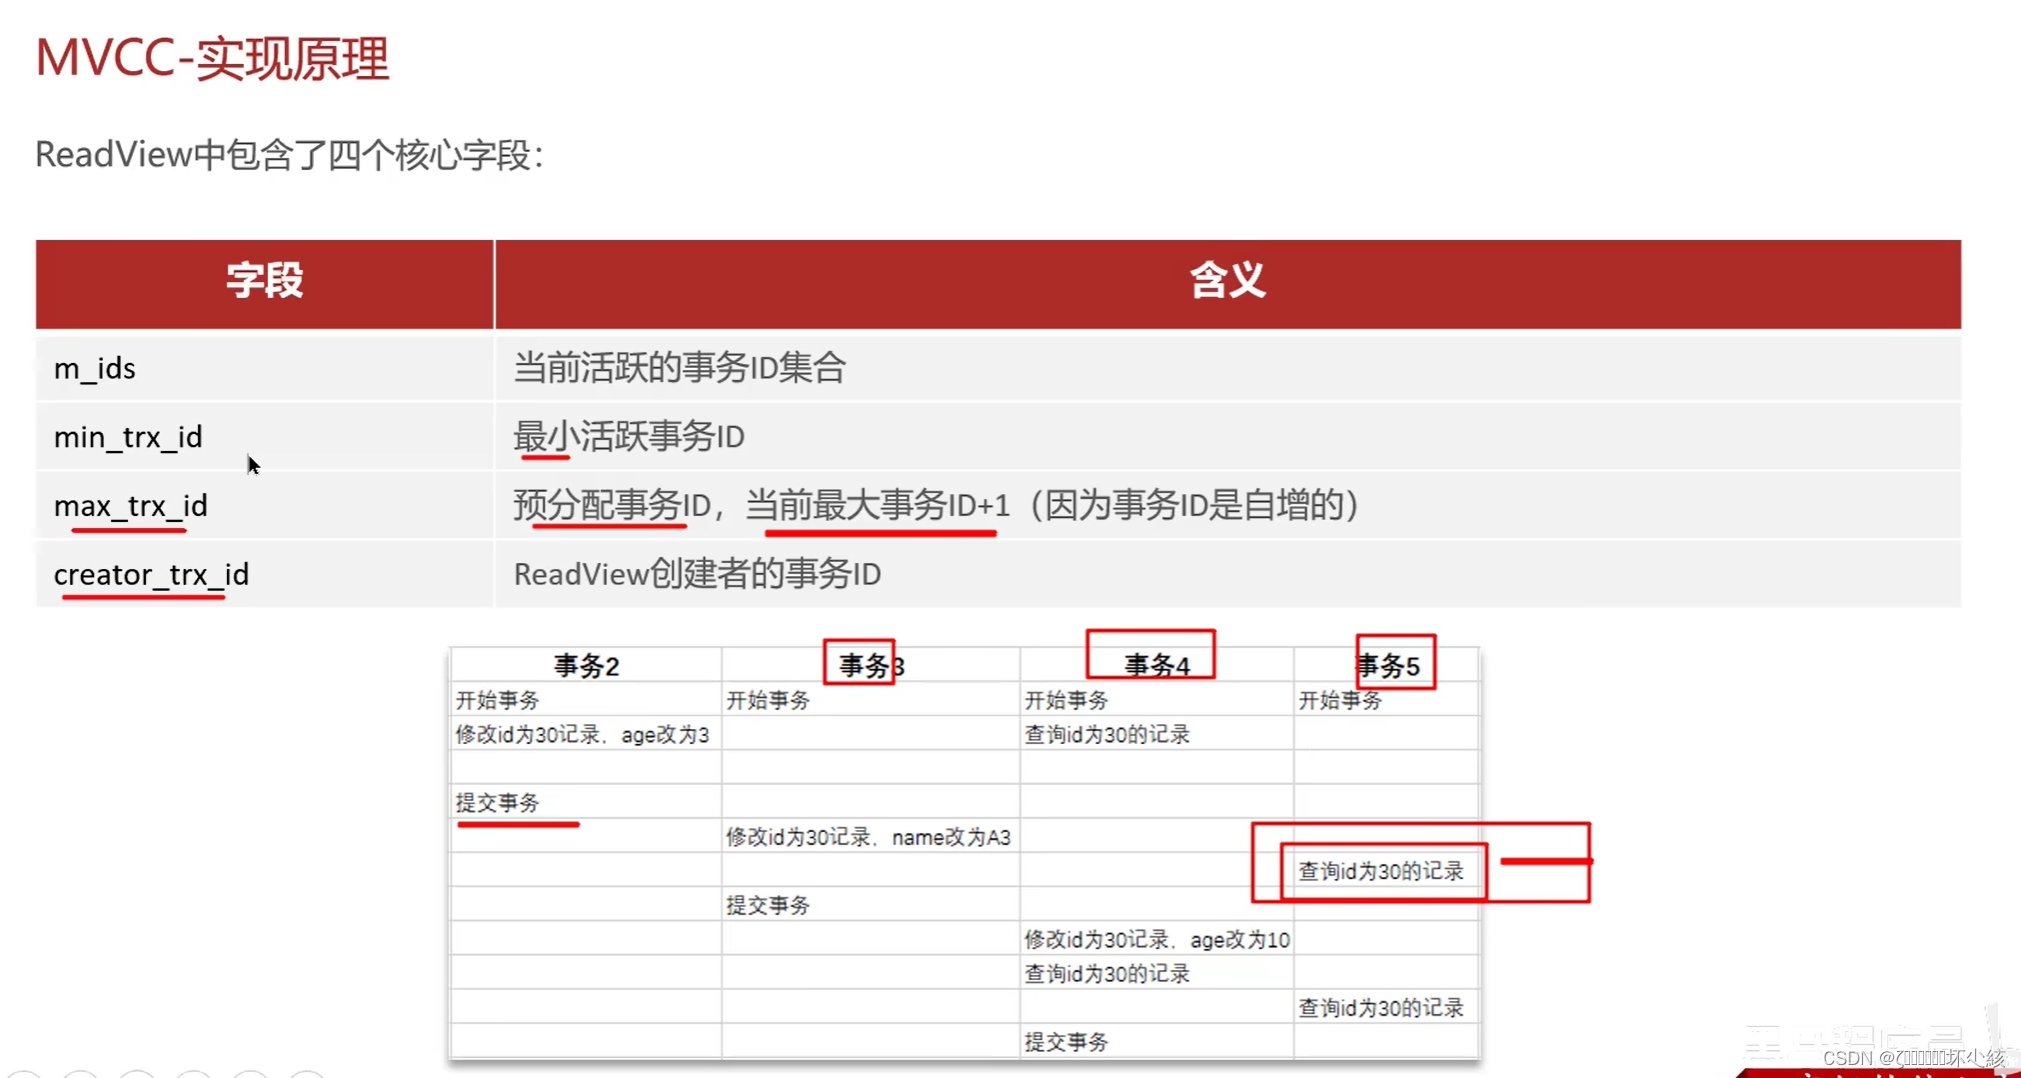2021x1078 pixels.
Task: Click the "字段" column header
Action: [265, 284]
